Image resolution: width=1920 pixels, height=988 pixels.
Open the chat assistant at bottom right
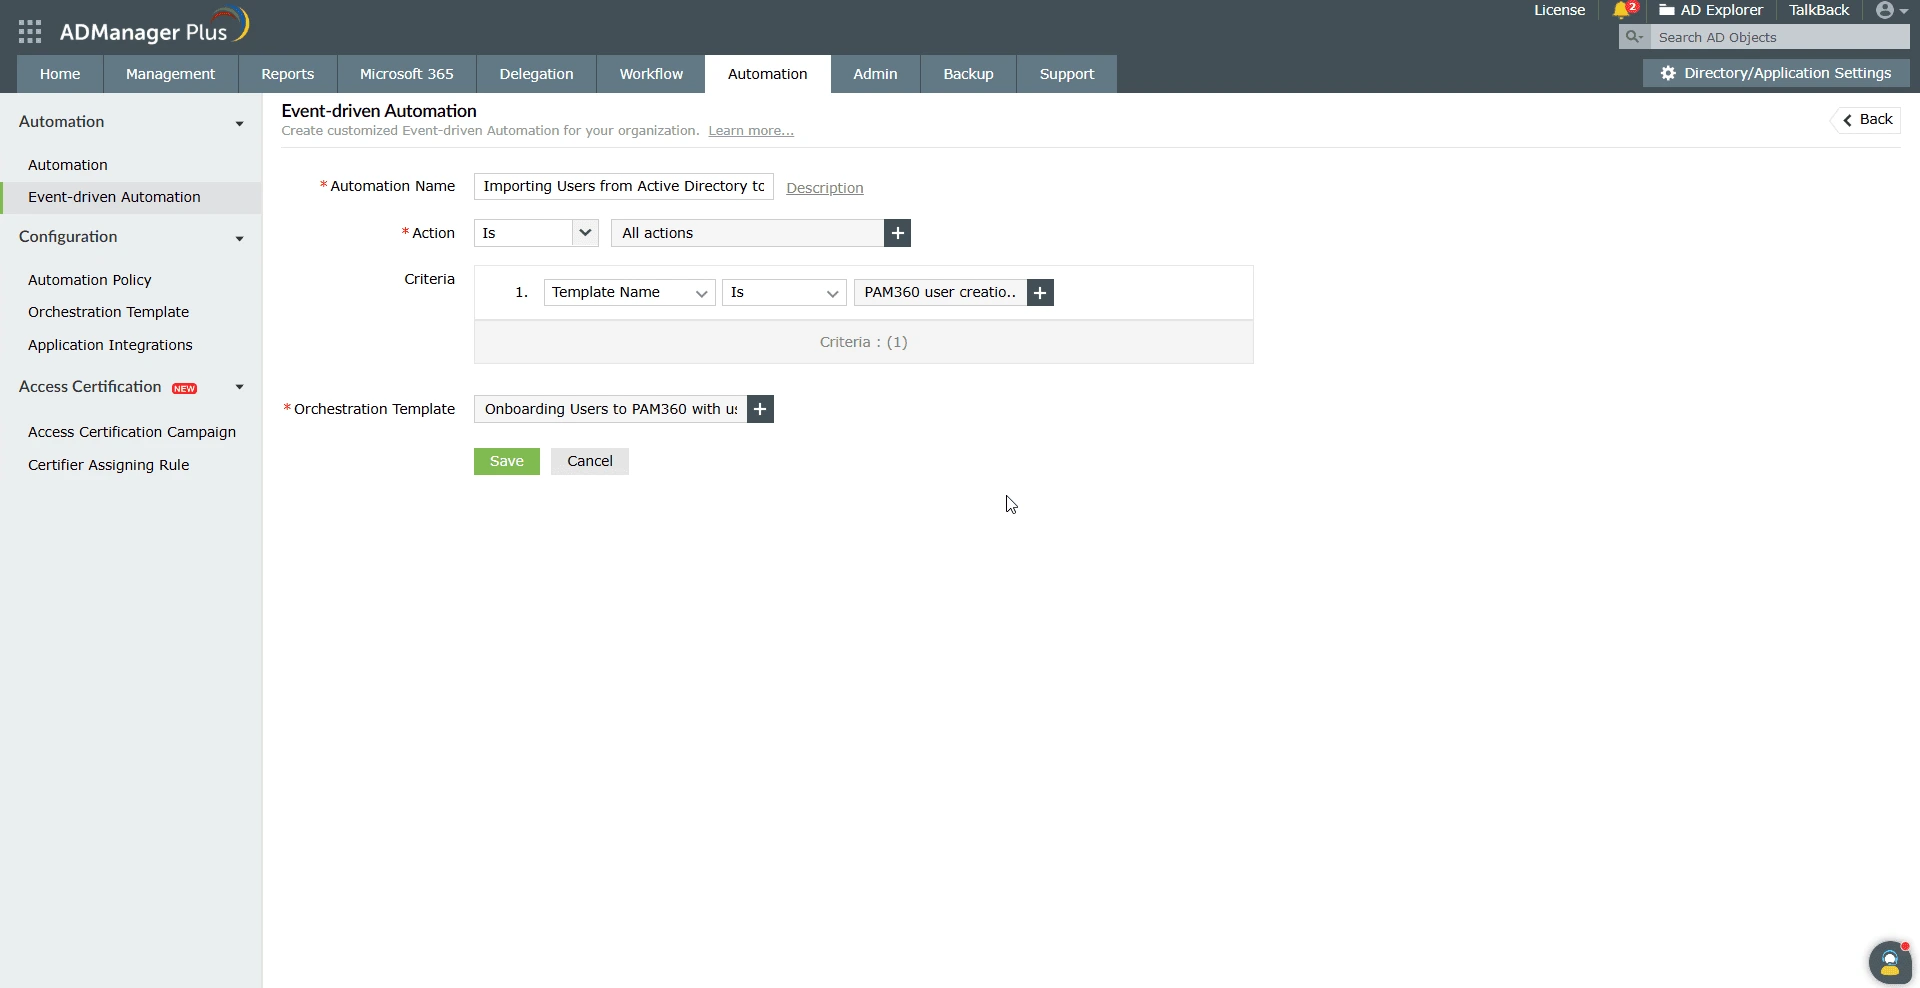click(x=1889, y=962)
